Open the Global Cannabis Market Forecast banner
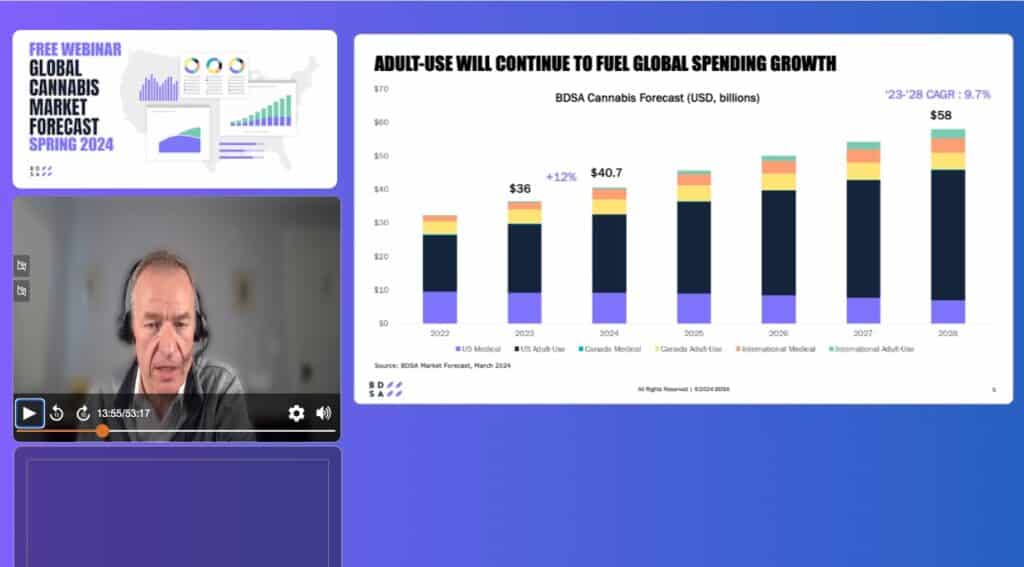 175,109
